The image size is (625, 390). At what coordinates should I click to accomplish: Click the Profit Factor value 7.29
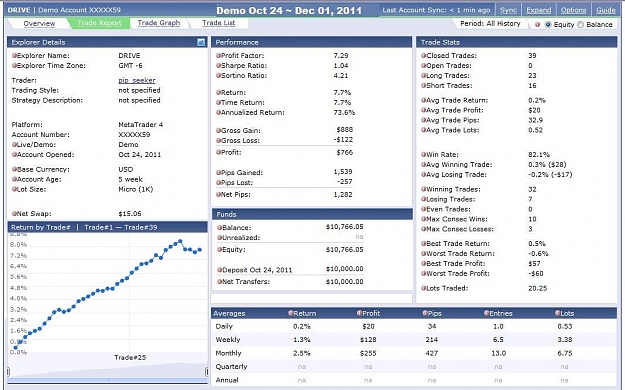[x=341, y=55]
